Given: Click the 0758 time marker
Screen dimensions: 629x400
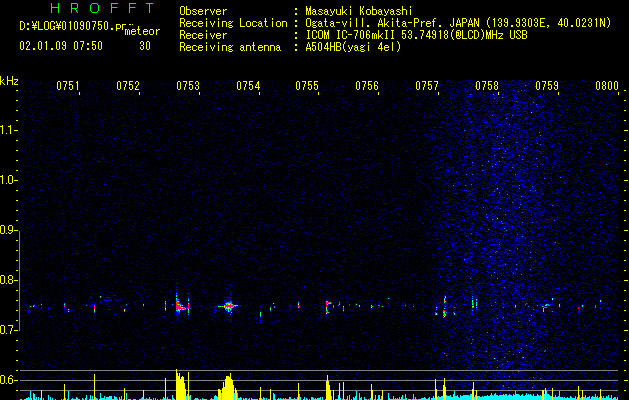Looking at the screenshot, I should (x=487, y=86).
